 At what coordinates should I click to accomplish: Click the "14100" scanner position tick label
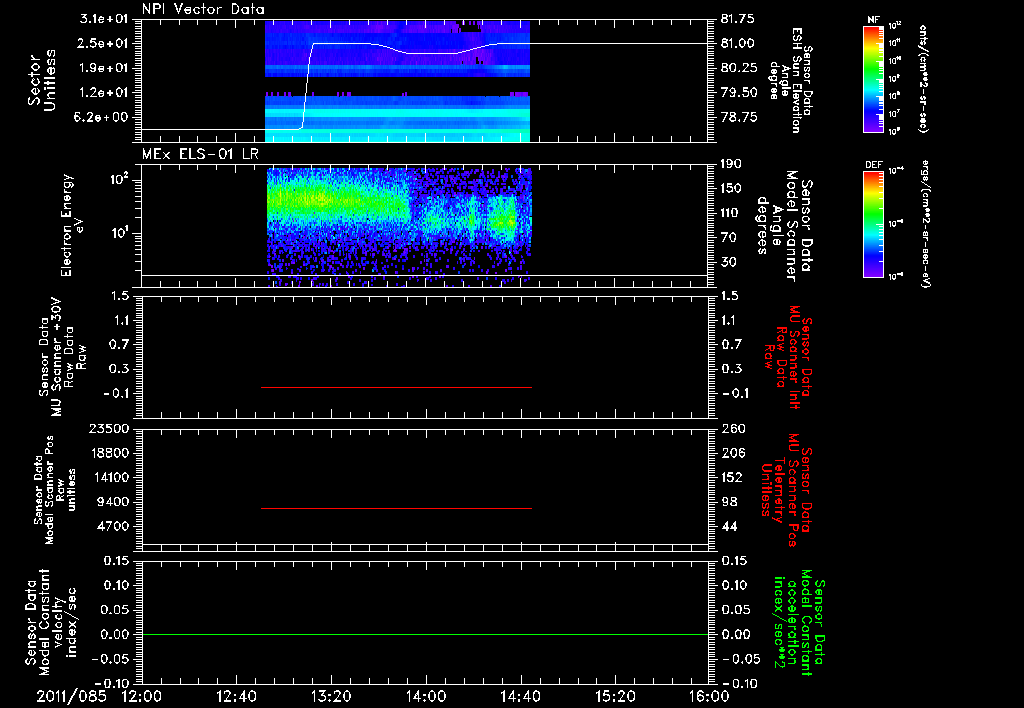108,477
